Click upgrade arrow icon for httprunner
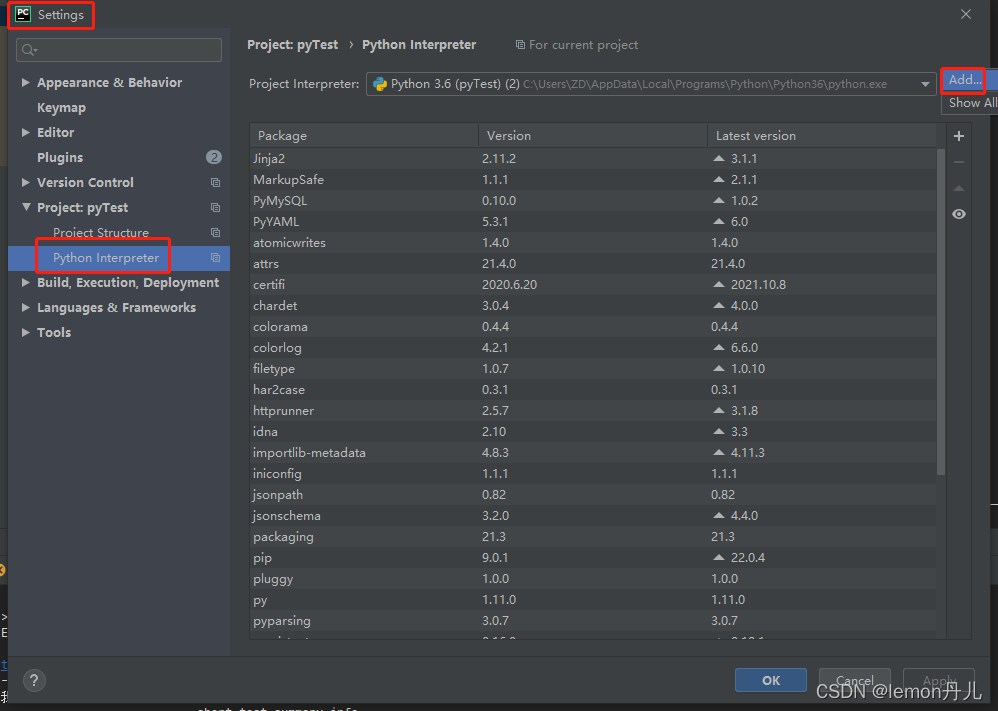Image resolution: width=998 pixels, height=711 pixels. tap(719, 410)
